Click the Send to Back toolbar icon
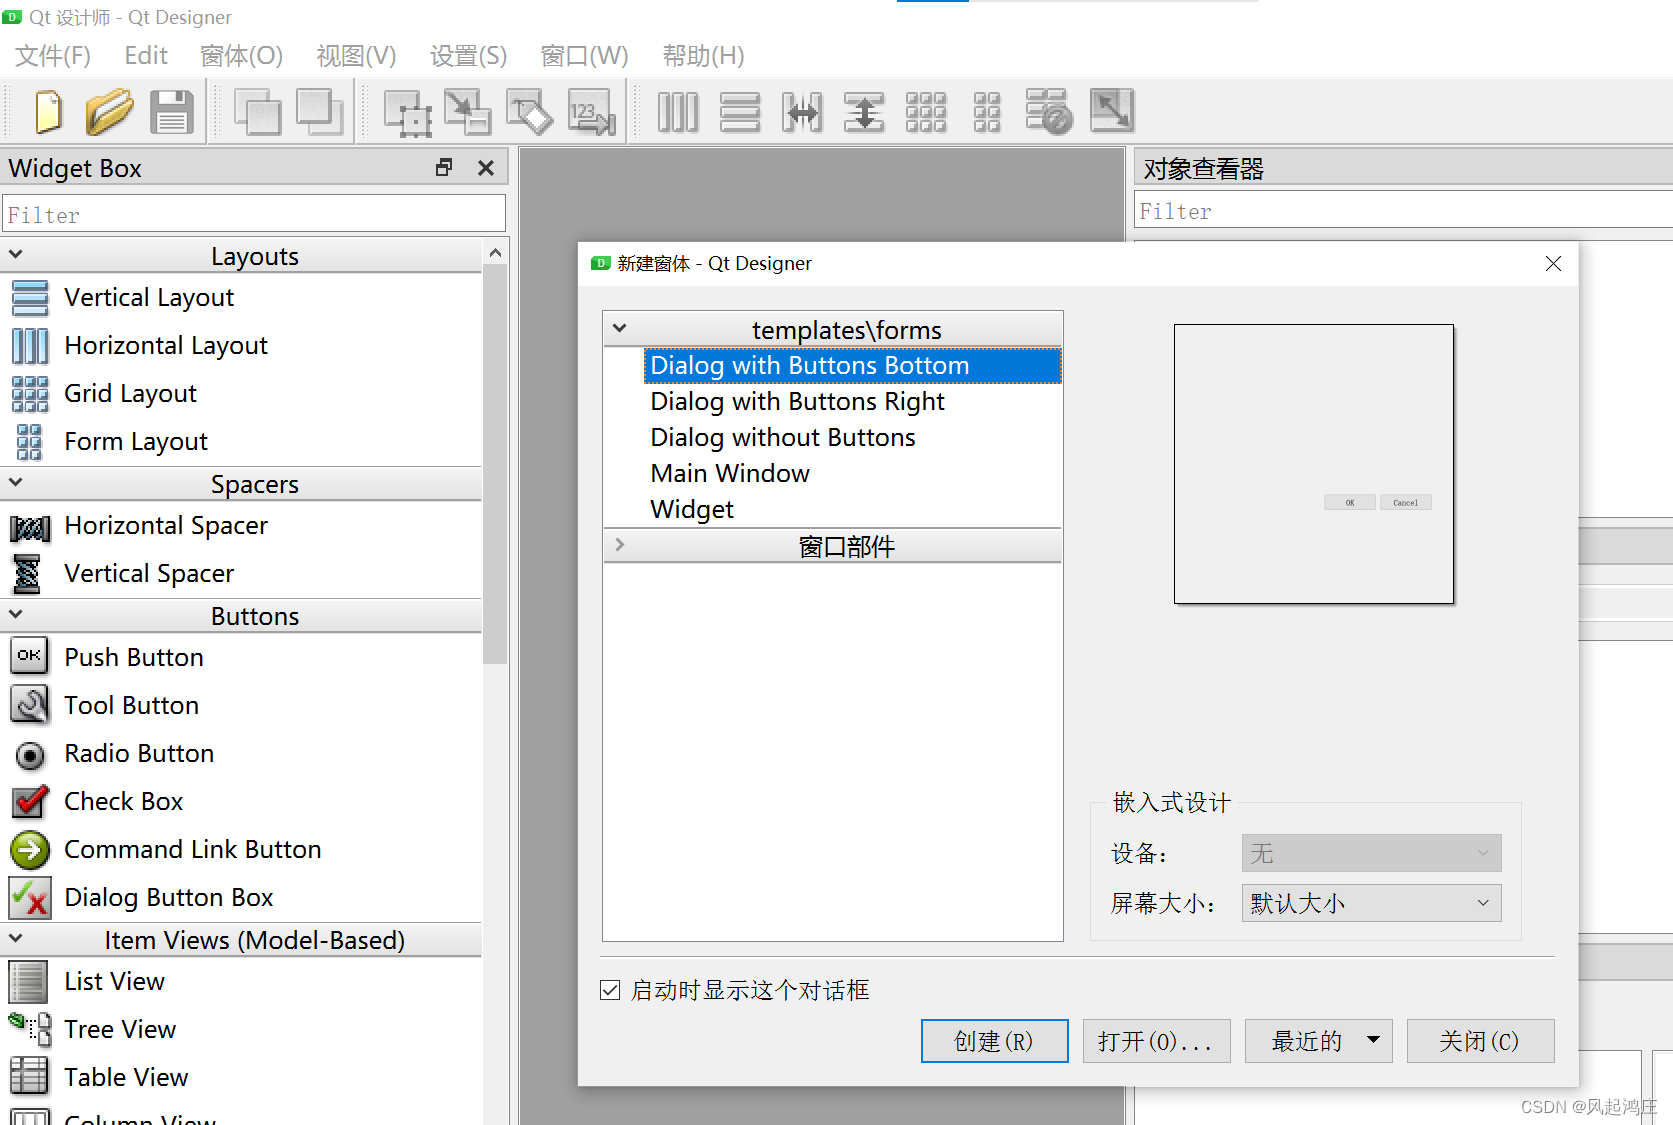The image size is (1673, 1125). click(258, 111)
